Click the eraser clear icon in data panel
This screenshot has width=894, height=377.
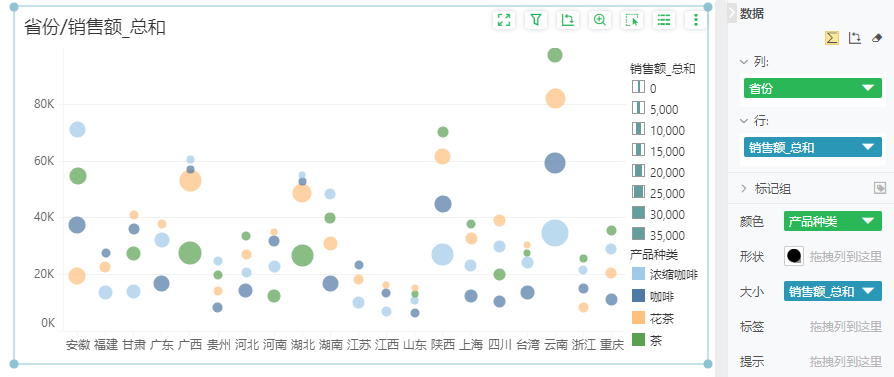(877, 38)
